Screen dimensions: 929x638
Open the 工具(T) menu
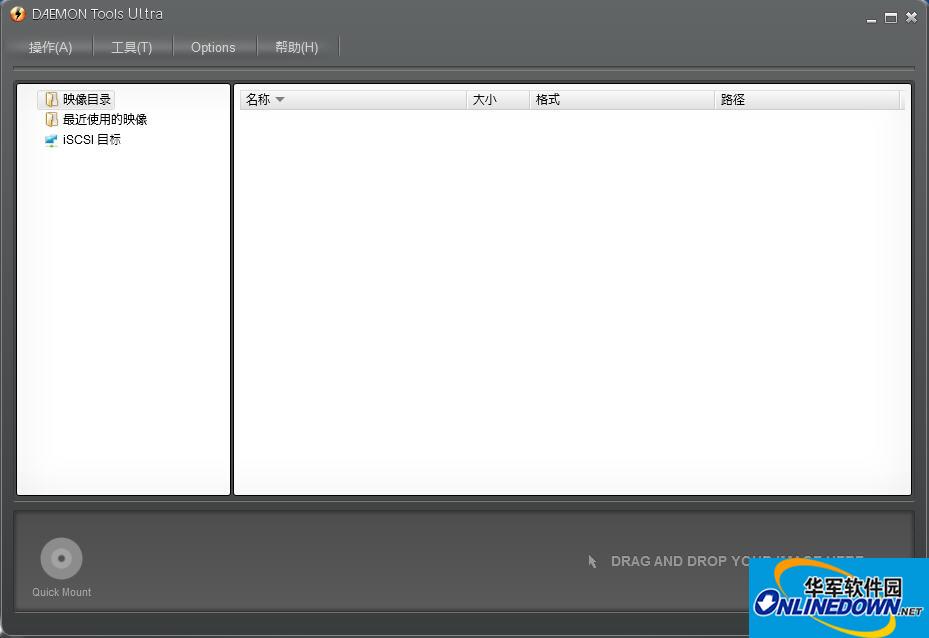coord(132,47)
